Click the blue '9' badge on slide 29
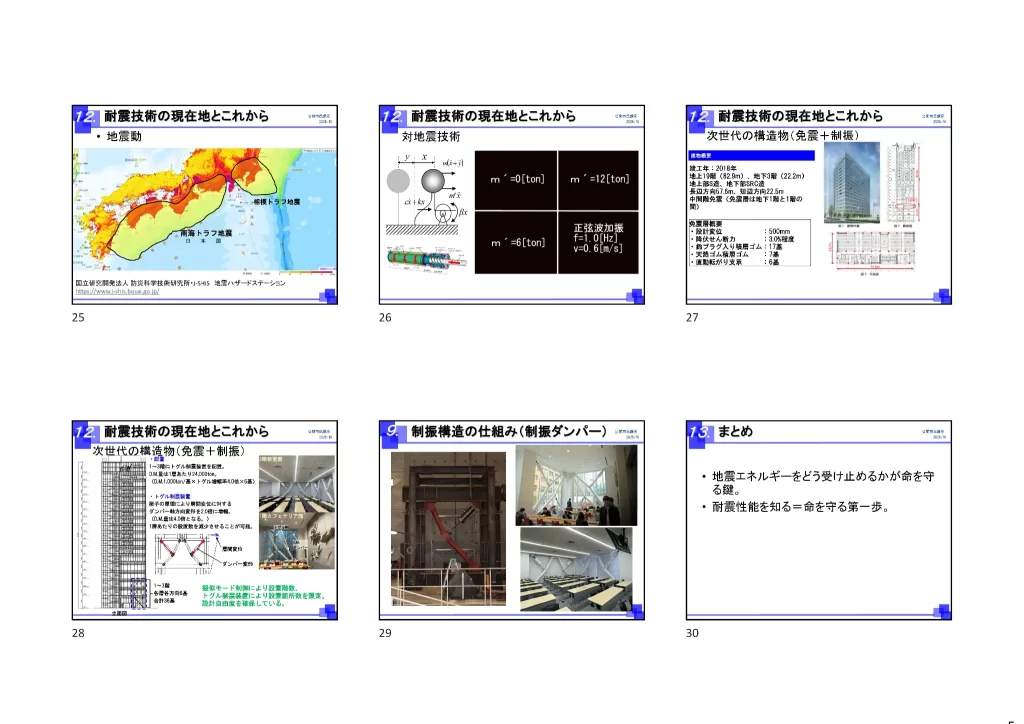Screen dimensions: 1024x724 [392, 431]
